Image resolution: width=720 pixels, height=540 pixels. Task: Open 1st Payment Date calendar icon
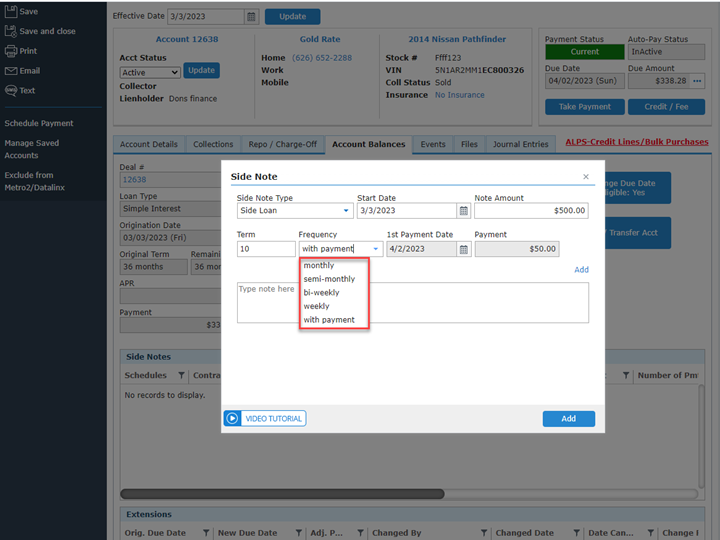click(464, 249)
